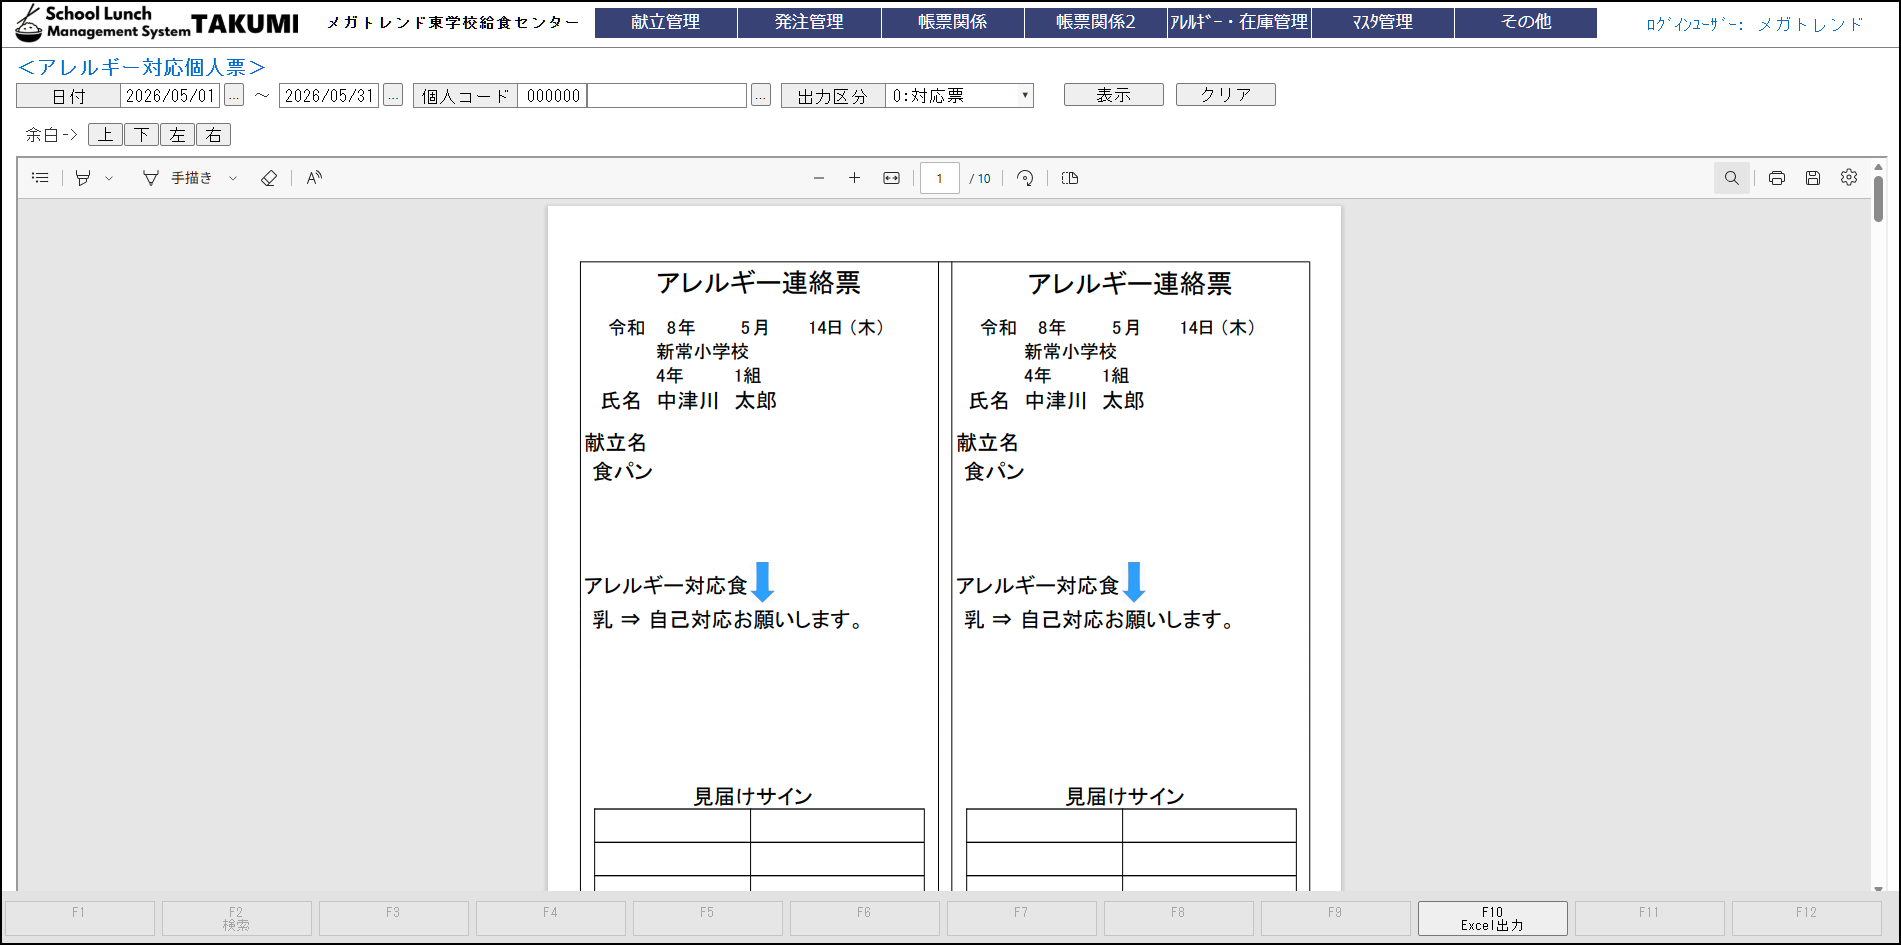This screenshot has height=945, width=1901.
Task: Open the 献立管理 menu
Action: coord(665,22)
